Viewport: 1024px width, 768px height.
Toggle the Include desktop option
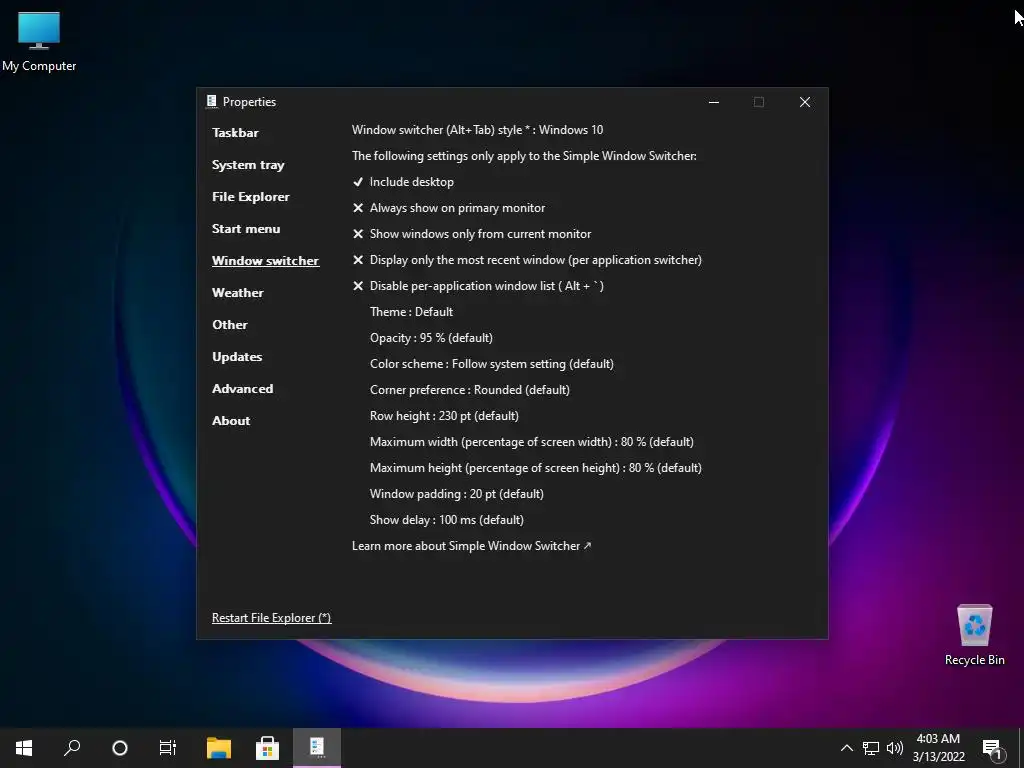coord(403,182)
